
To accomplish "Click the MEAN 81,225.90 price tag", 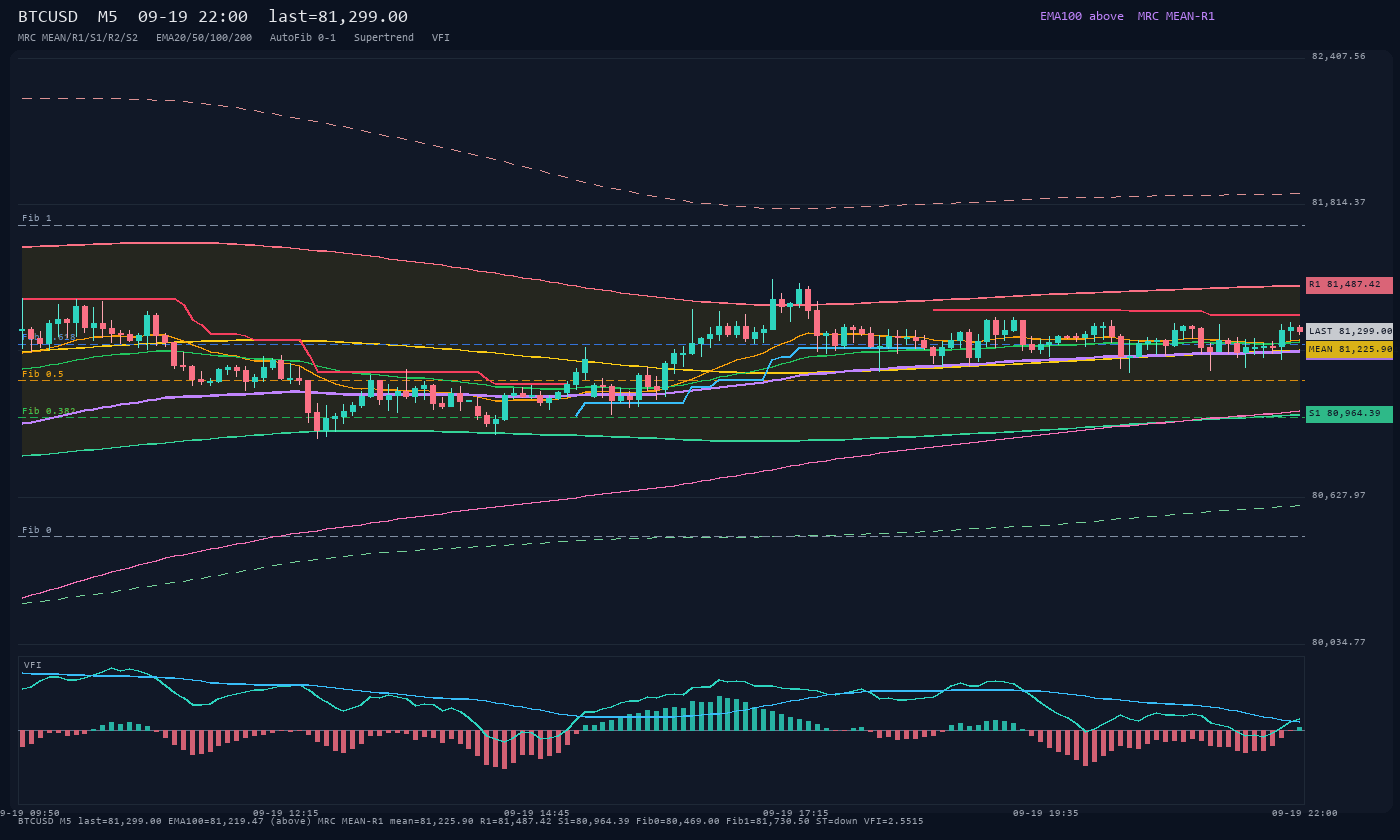I will pyautogui.click(x=1349, y=350).
